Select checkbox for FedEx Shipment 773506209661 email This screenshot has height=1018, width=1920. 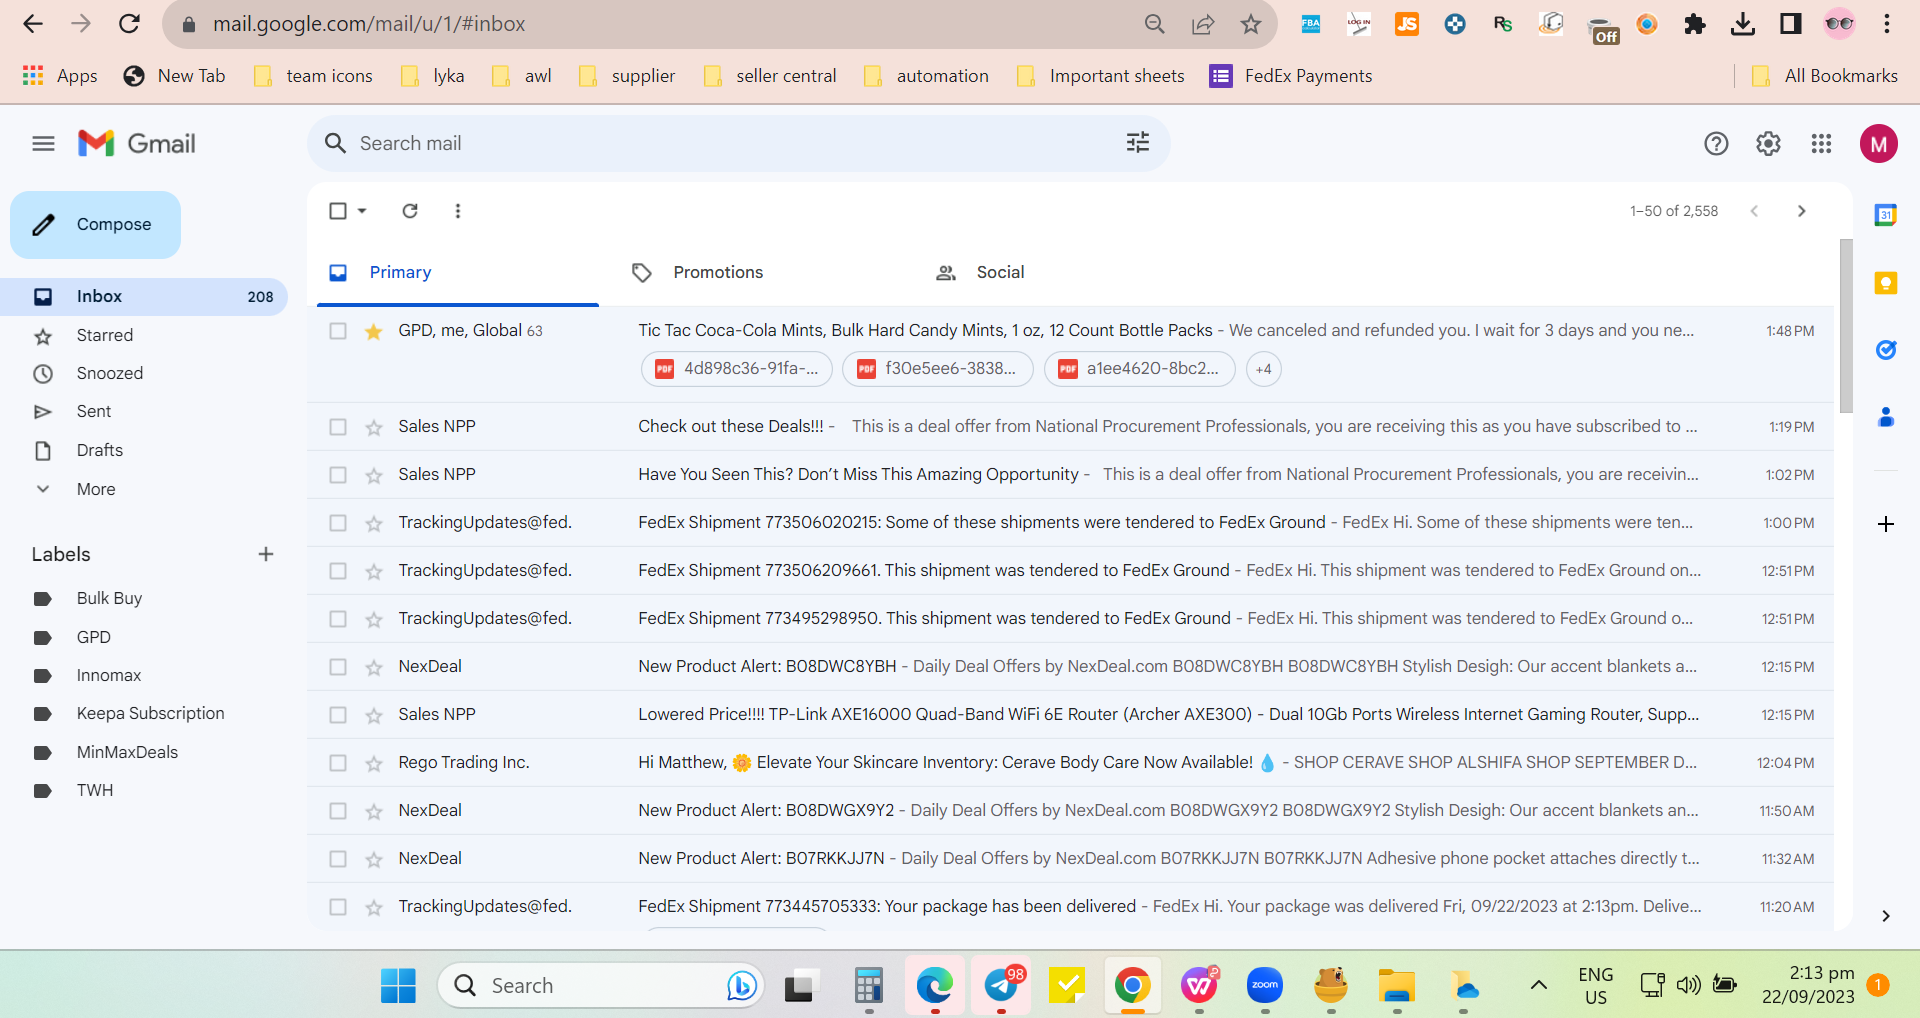tap(338, 571)
